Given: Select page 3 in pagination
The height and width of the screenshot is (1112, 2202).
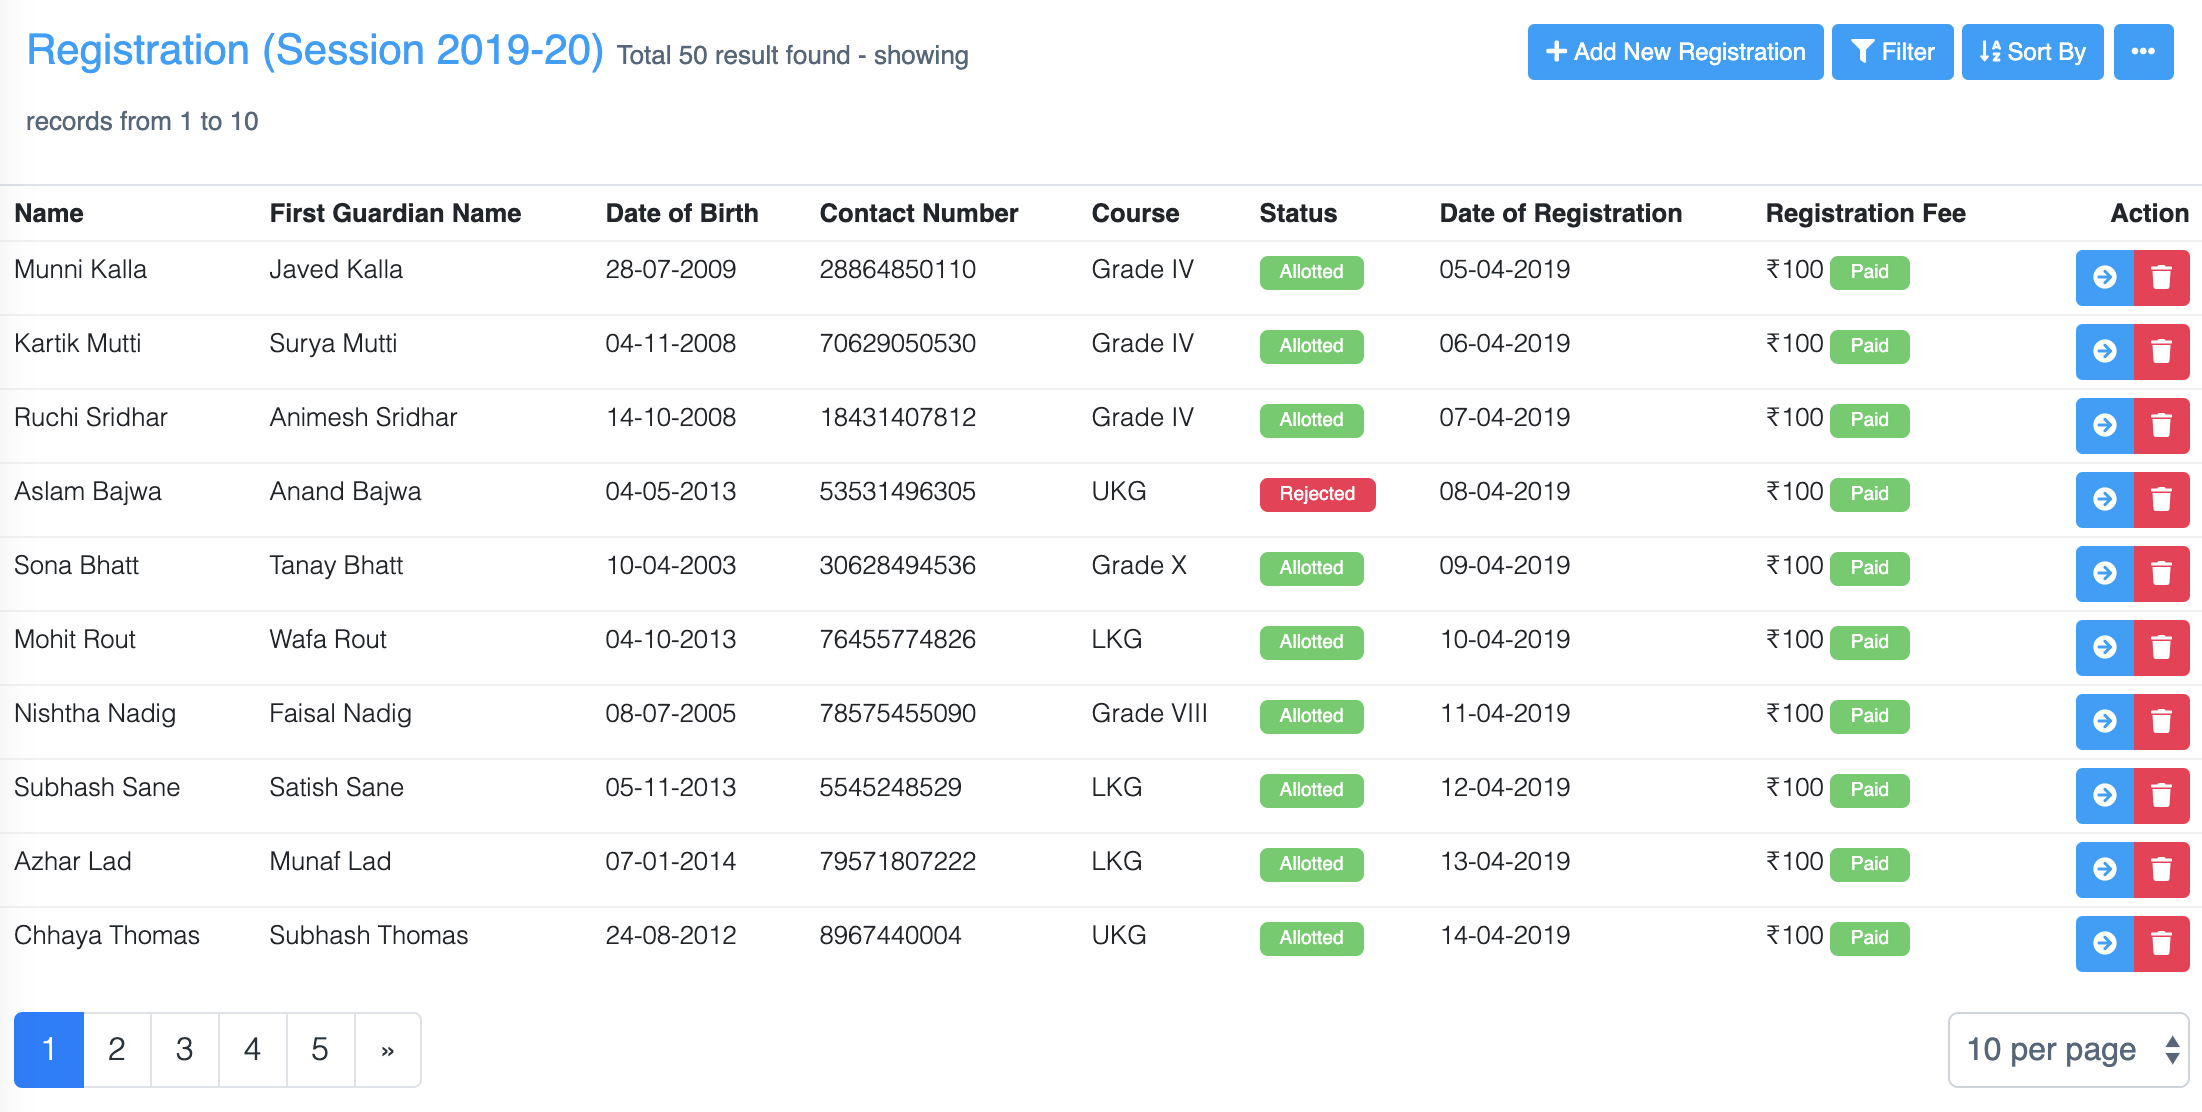Looking at the screenshot, I should click(184, 1050).
